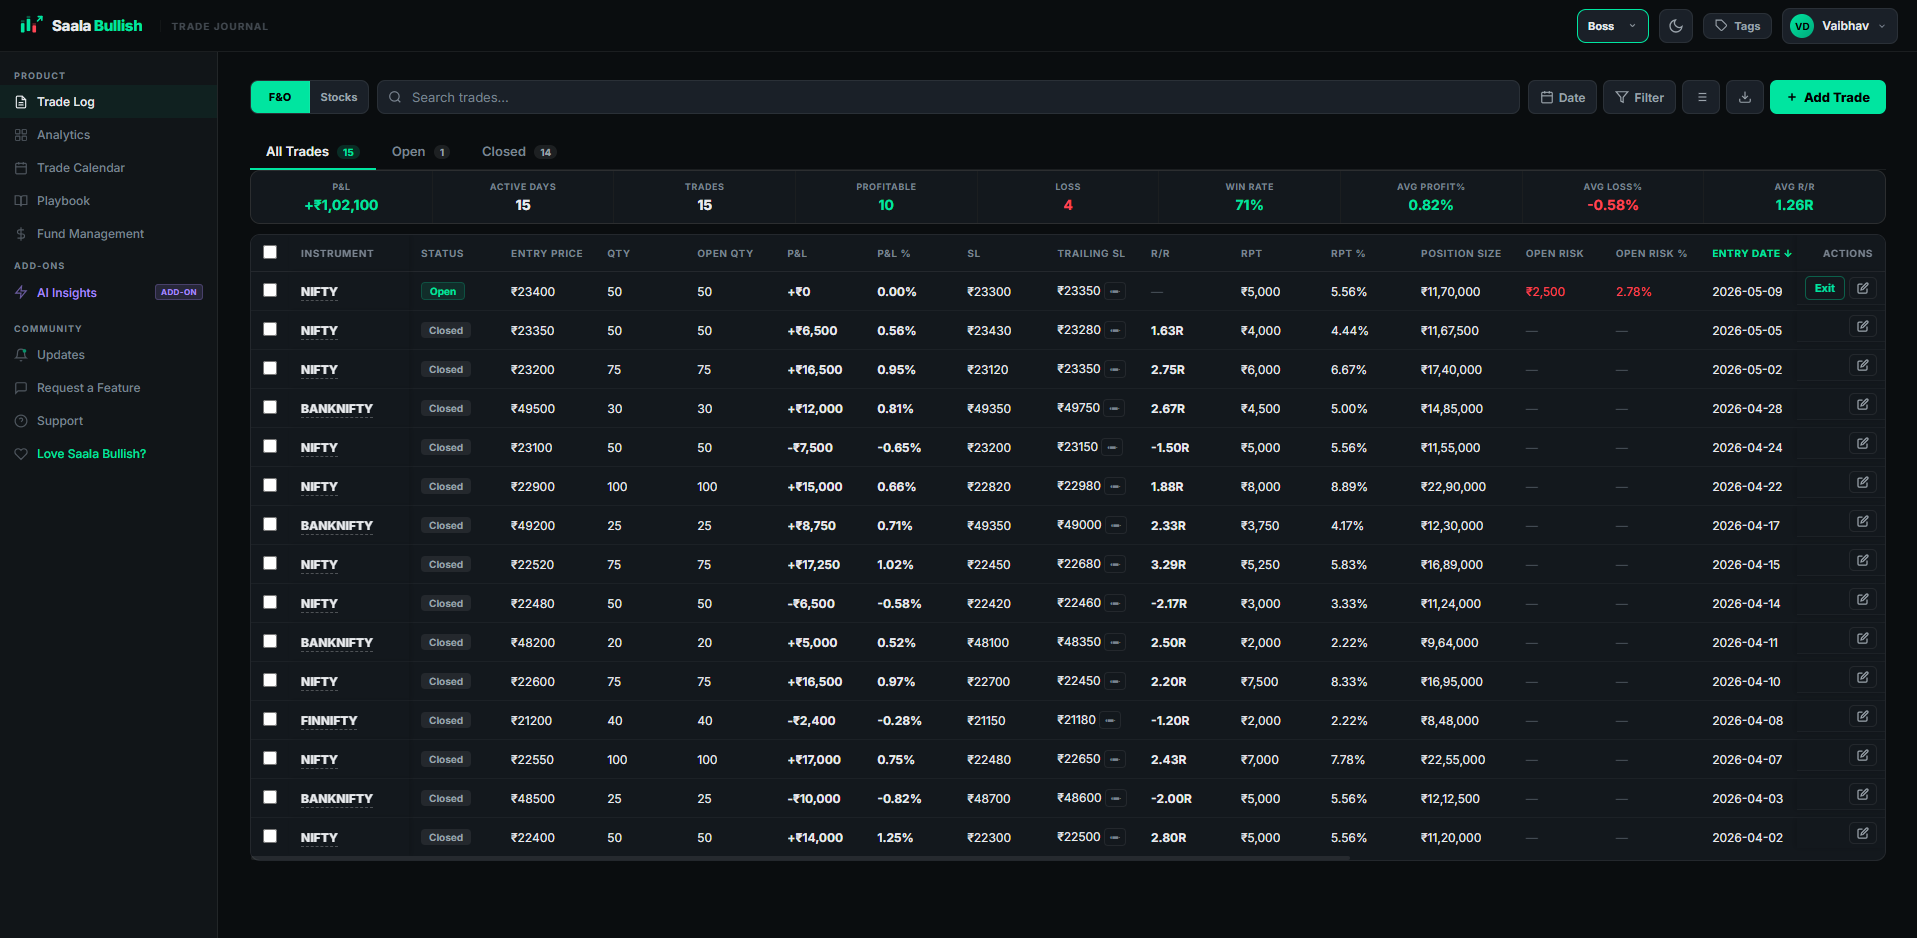
Task: Edit the trade dated 2026-05-02
Action: pos(1863,365)
